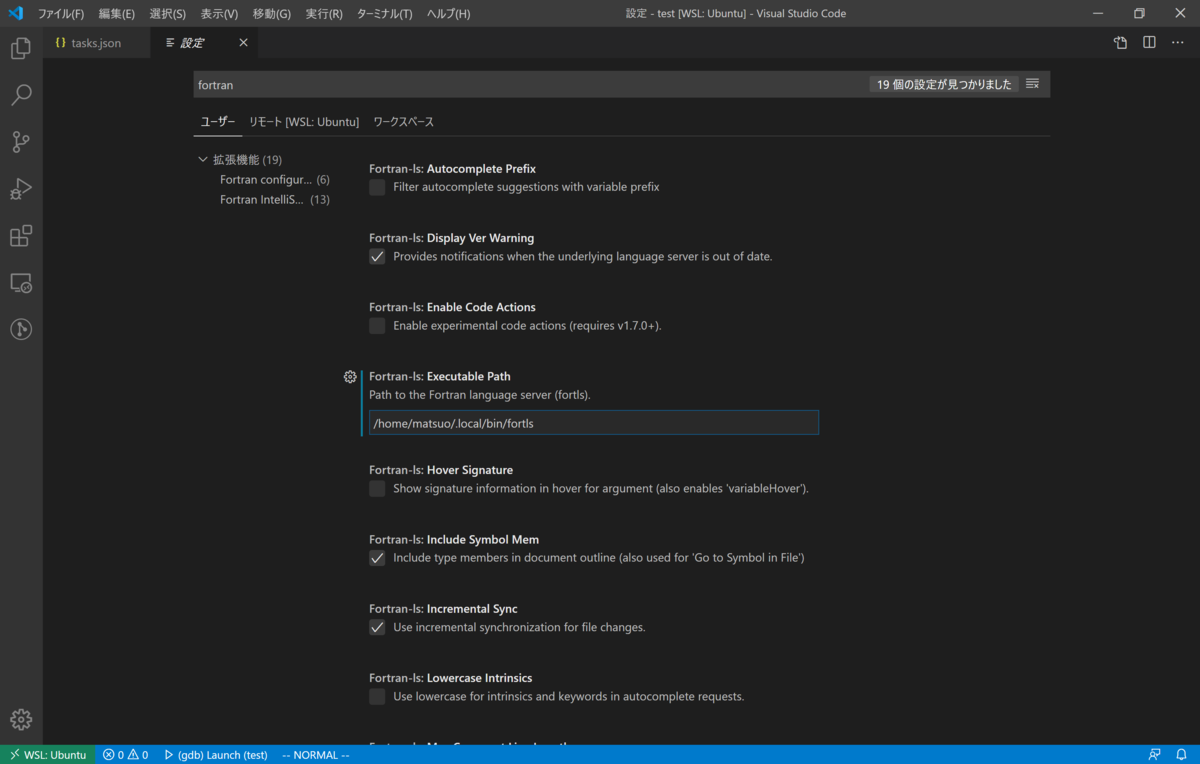Click the 19 個の設定が見つかりました result count
The width and height of the screenshot is (1200, 764).
(x=944, y=85)
